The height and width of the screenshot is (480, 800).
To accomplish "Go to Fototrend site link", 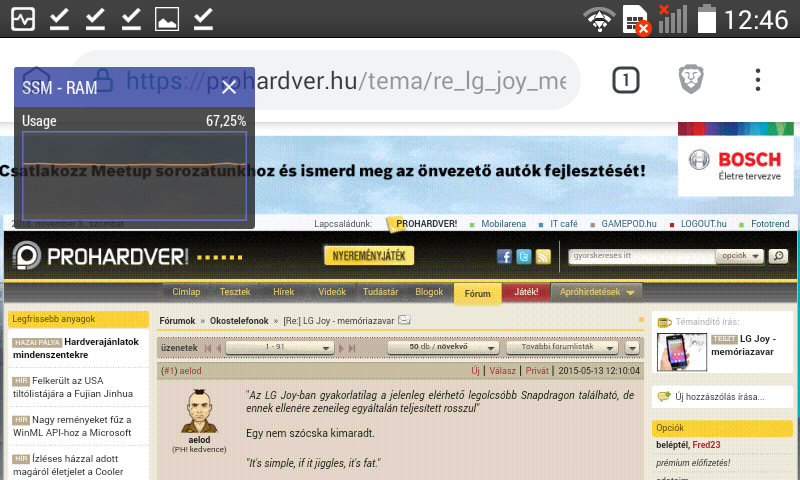I will (x=770, y=223).
